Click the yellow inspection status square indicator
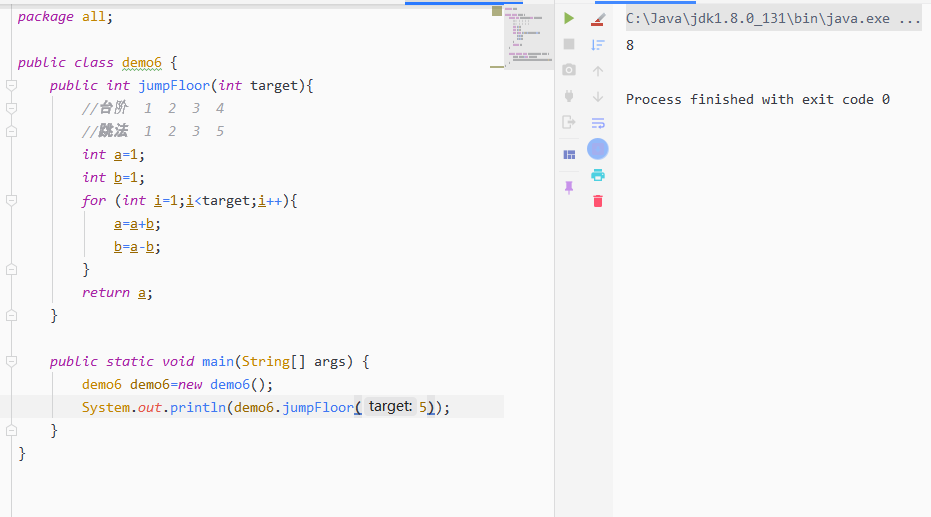Image resolution: width=931 pixels, height=517 pixels. tap(497, 11)
